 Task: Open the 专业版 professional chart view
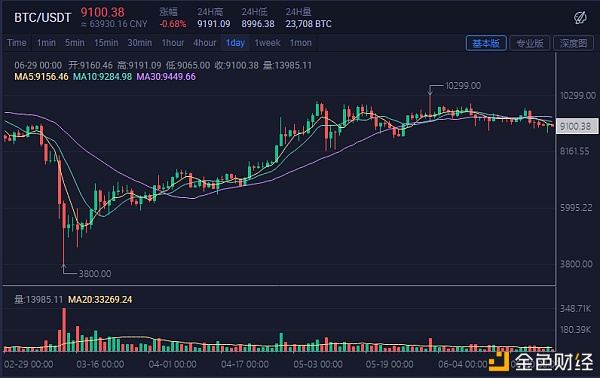[x=530, y=43]
